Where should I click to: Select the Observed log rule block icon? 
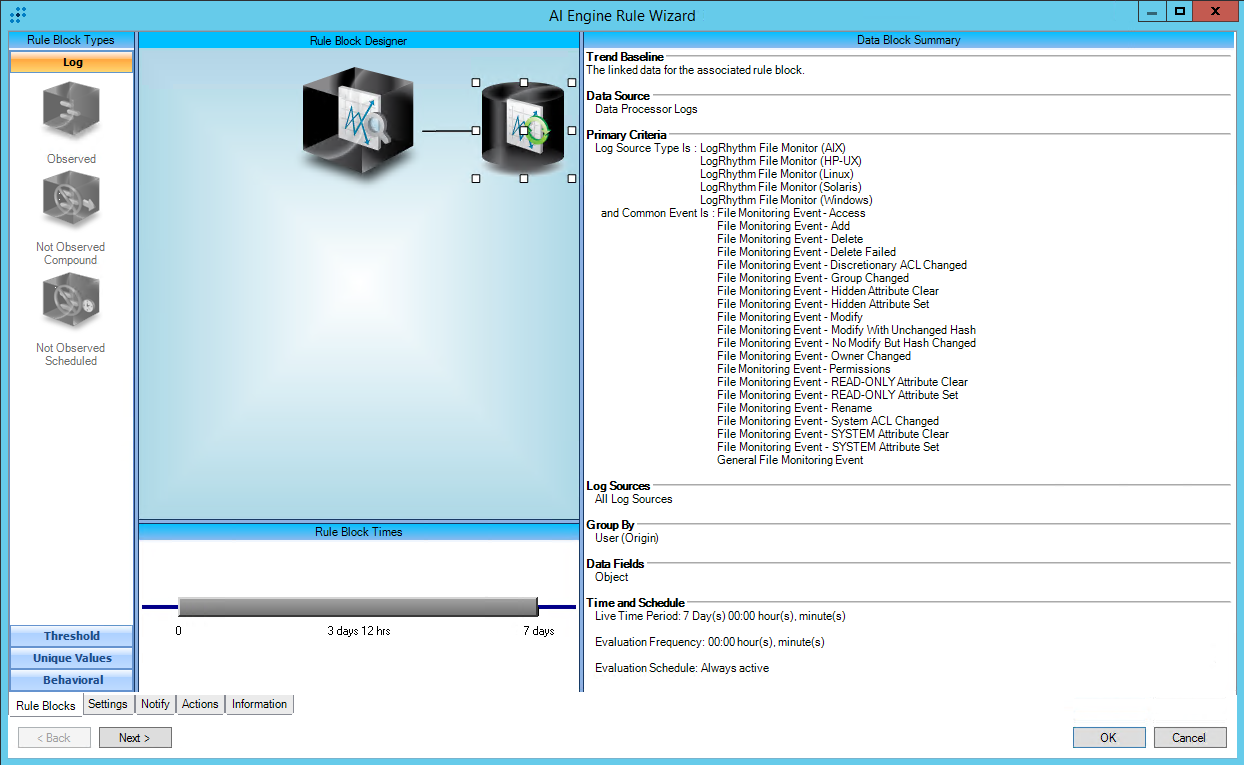click(71, 113)
